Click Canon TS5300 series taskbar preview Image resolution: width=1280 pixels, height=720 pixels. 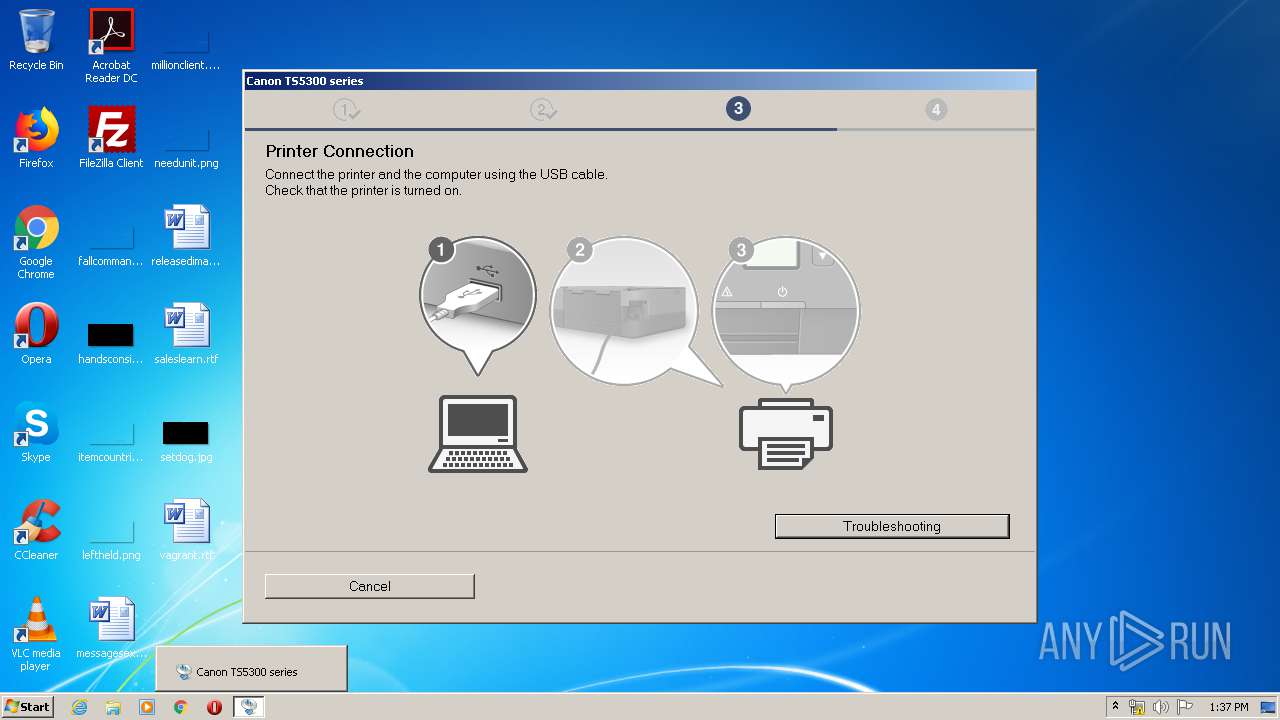[x=251, y=669]
